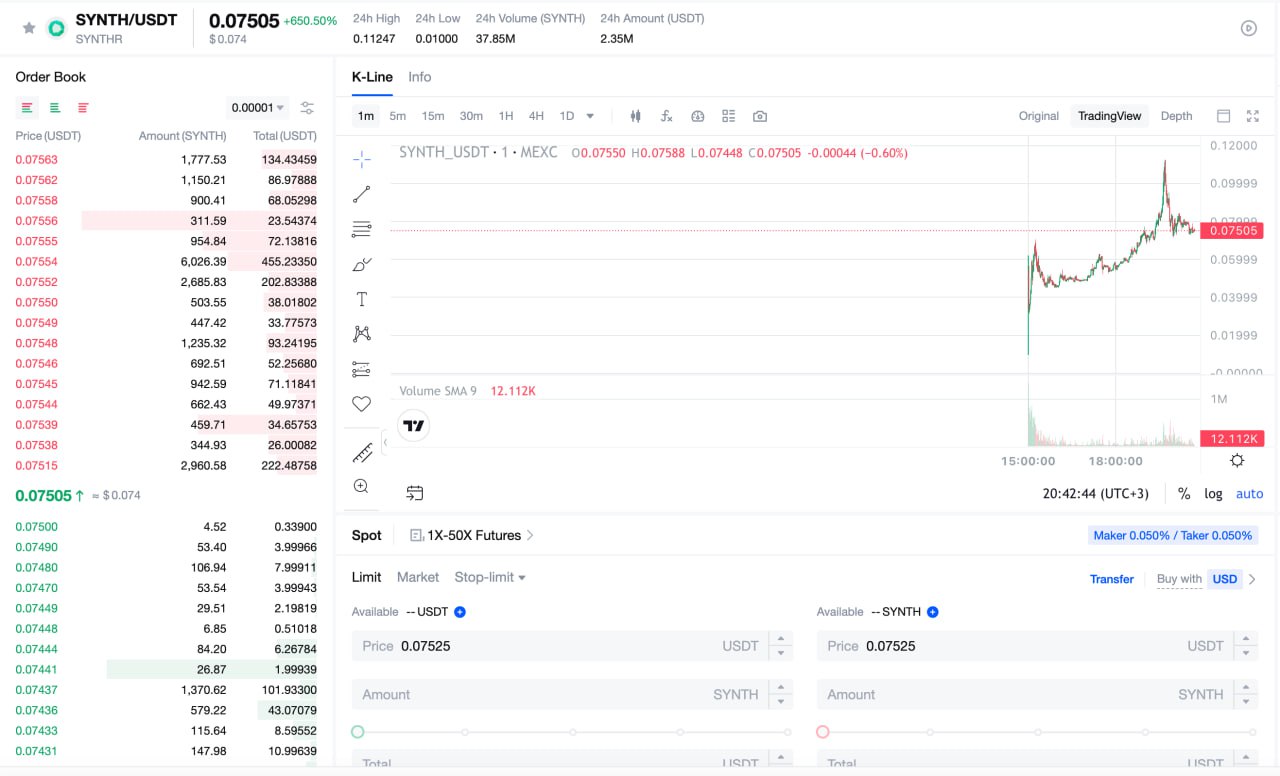
Task: Select the 4H timeframe
Action: coord(536,116)
